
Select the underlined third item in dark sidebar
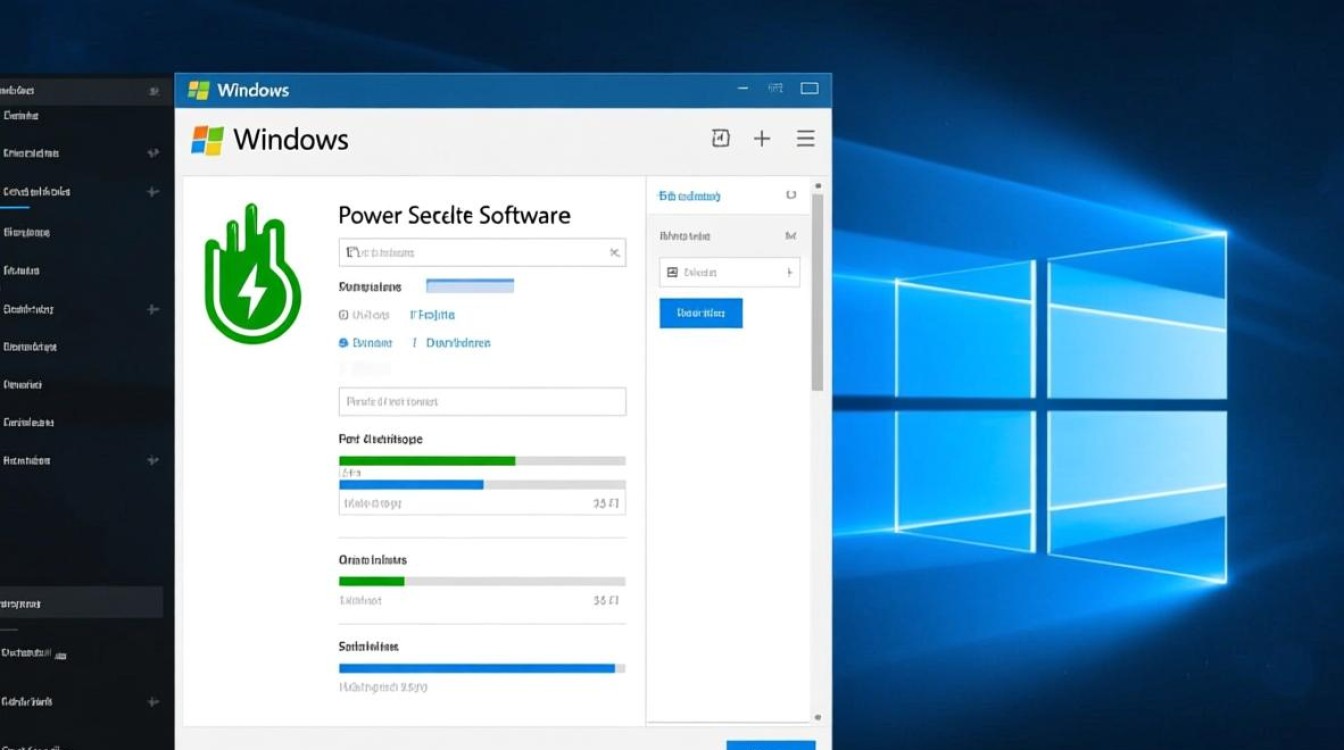(37, 191)
